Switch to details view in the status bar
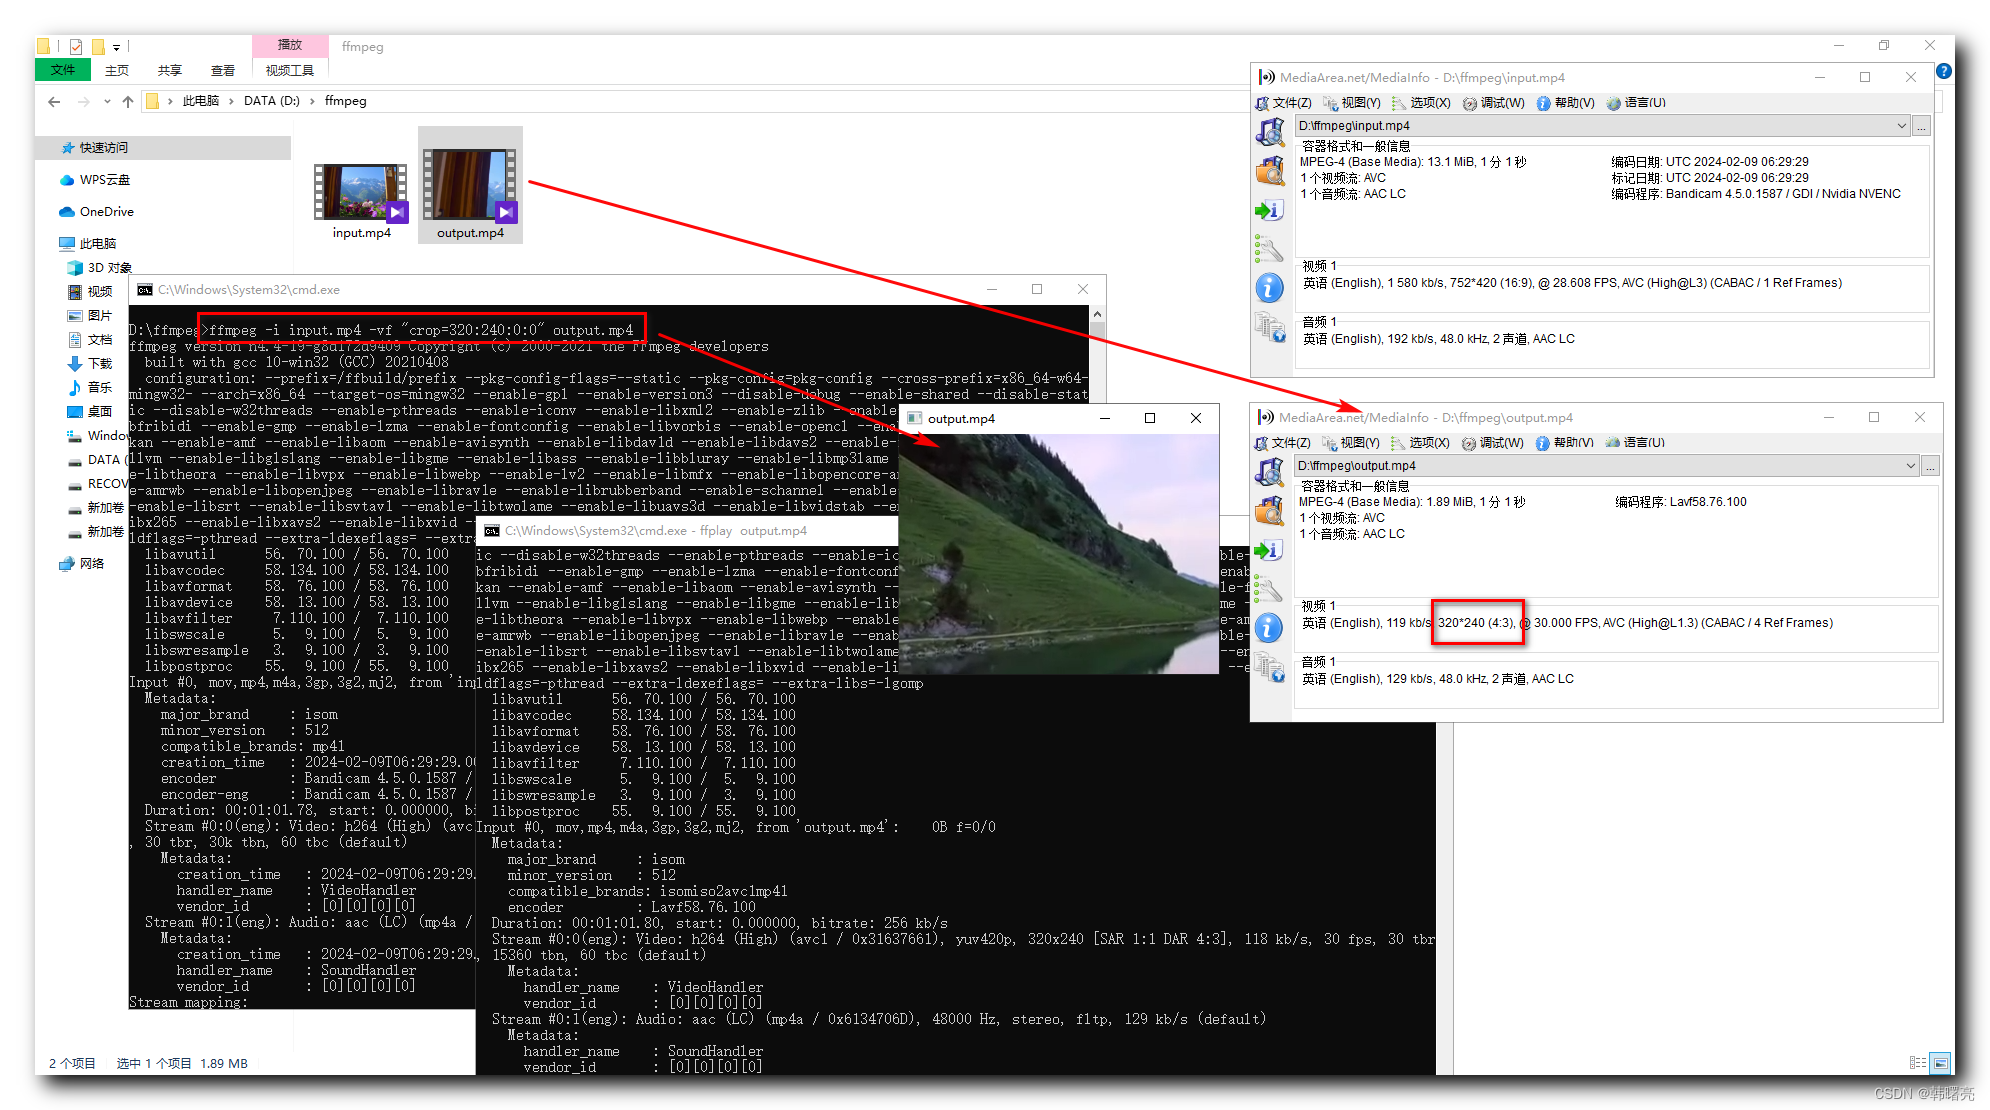 pos(1918,1062)
